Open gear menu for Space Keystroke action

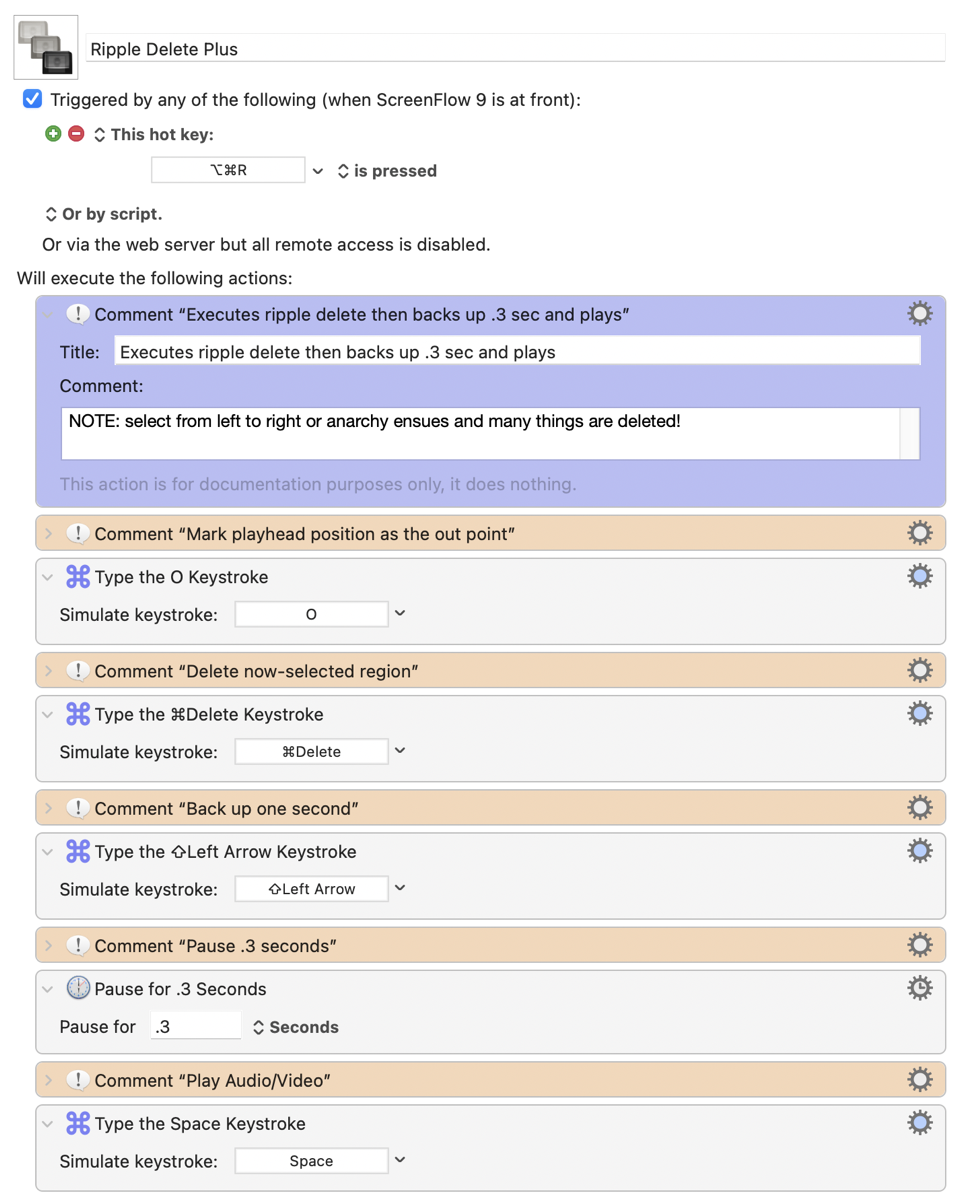(x=919, y=1123)
